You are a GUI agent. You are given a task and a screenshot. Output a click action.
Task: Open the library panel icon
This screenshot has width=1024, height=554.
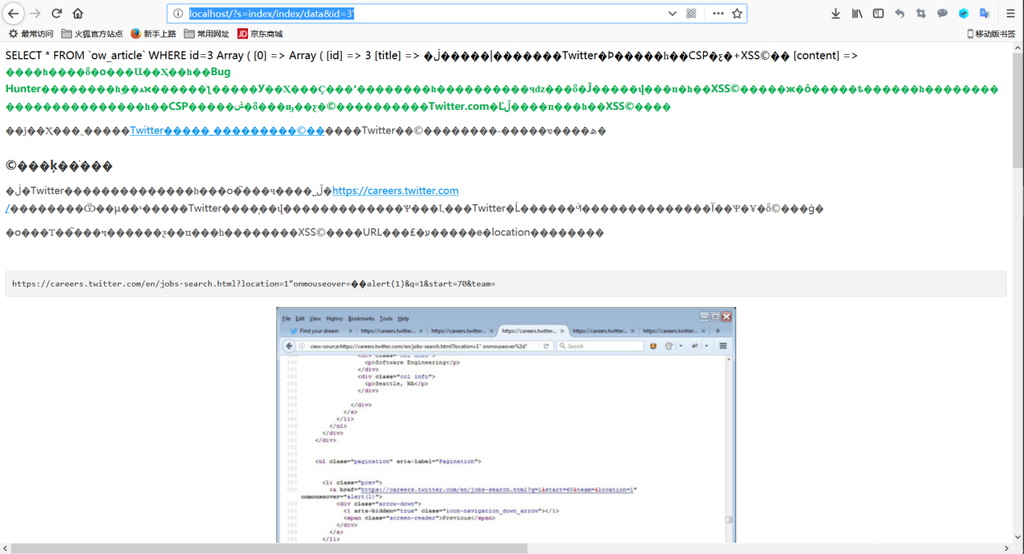pos(857,14)
